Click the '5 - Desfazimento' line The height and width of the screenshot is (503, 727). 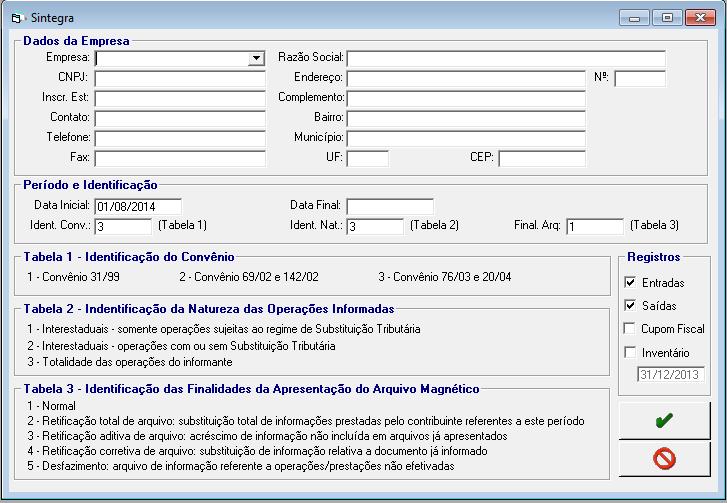coord(241,466)
